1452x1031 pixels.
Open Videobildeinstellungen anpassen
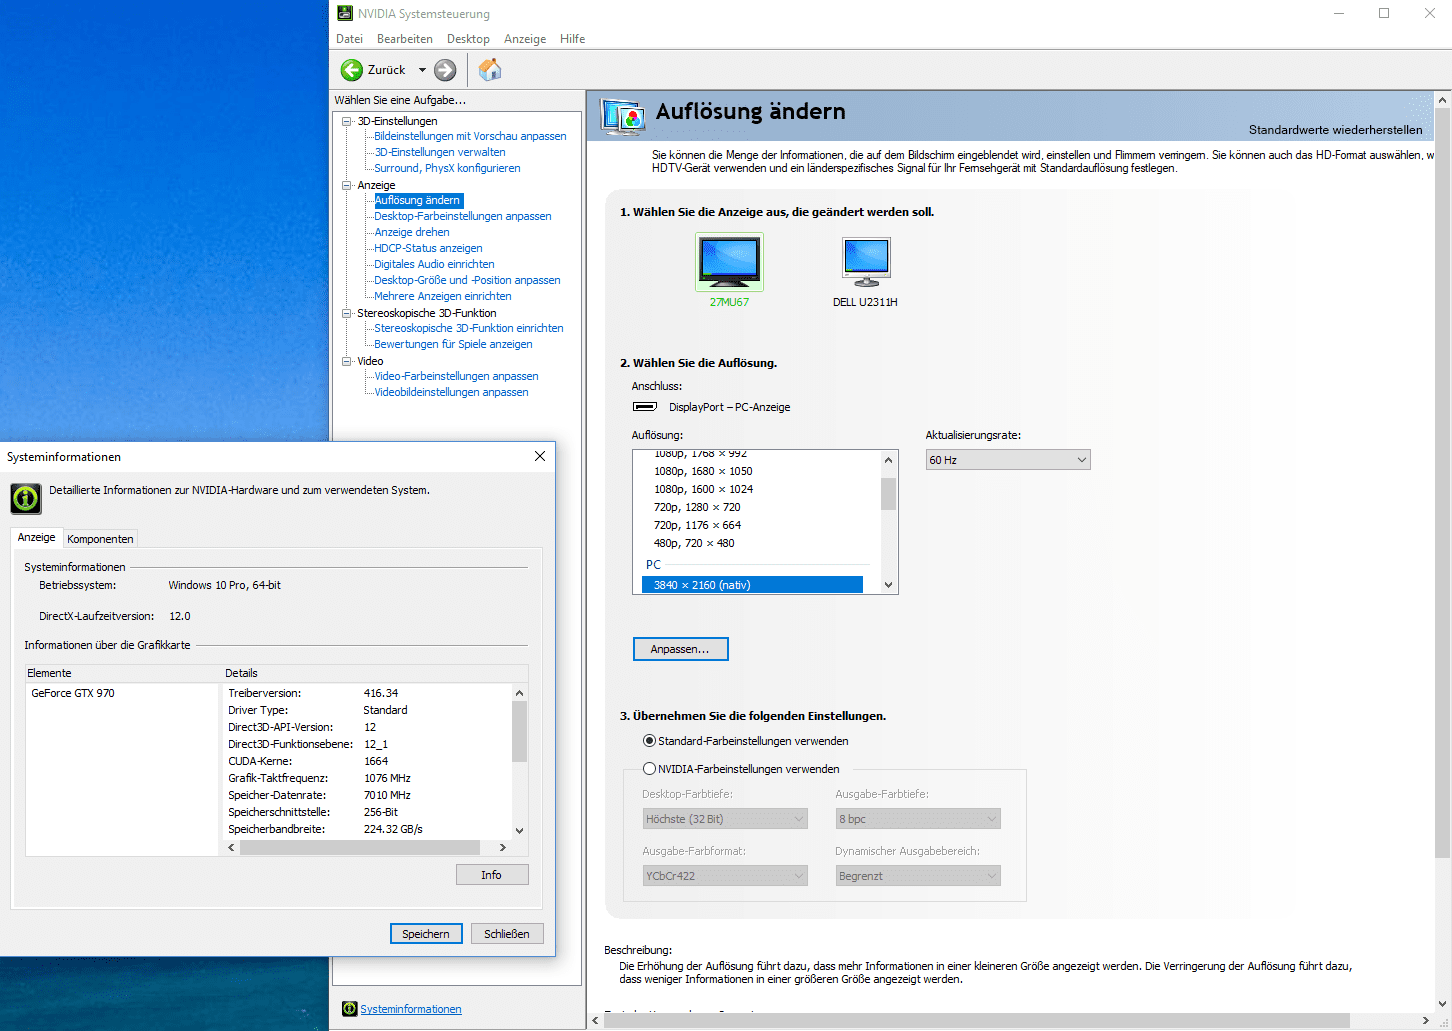coord(451,392)
